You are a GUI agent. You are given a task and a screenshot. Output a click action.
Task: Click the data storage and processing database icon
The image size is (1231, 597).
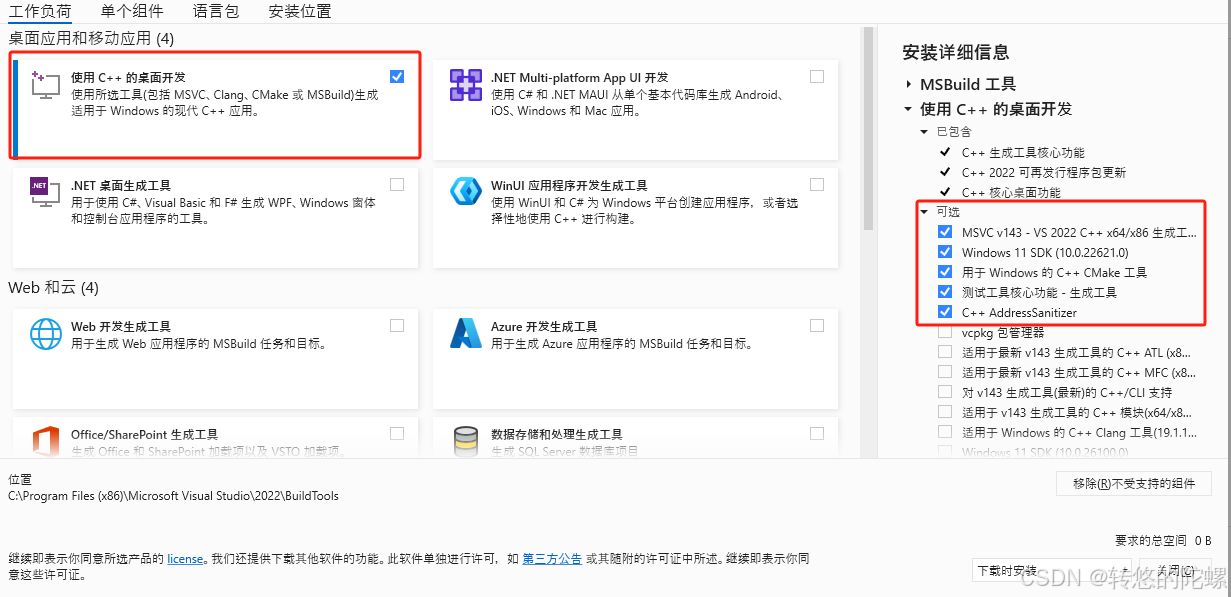pos(466,441)
